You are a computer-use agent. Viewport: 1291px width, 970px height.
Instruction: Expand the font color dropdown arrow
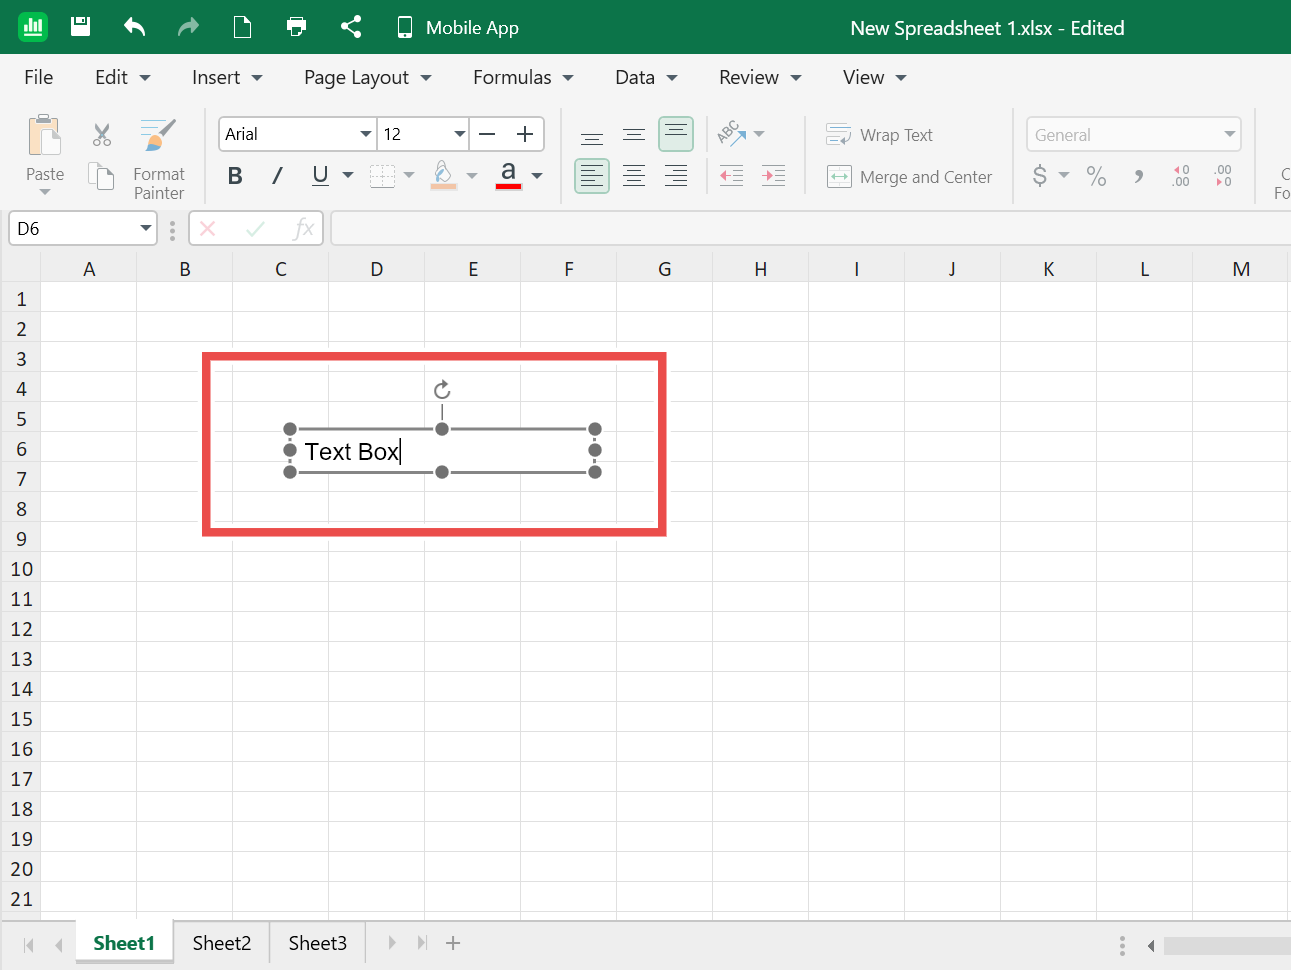(537, 175)
